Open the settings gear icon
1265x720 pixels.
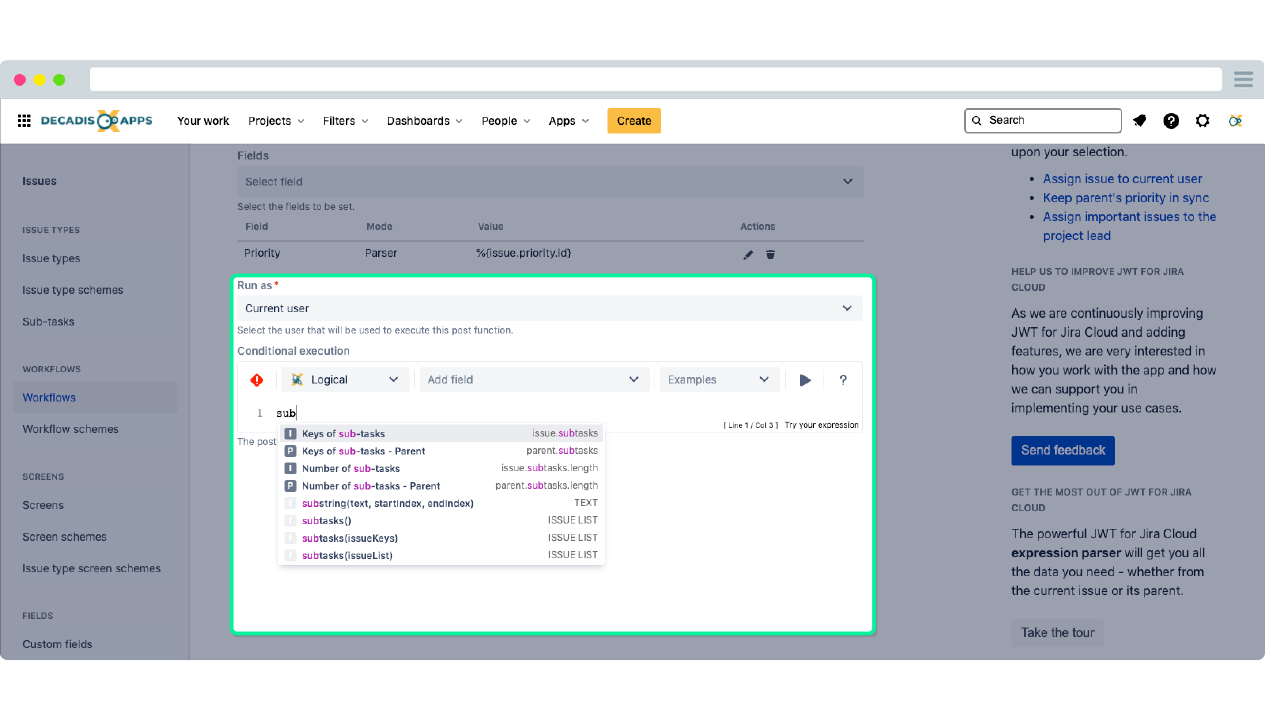[1203, 121]
